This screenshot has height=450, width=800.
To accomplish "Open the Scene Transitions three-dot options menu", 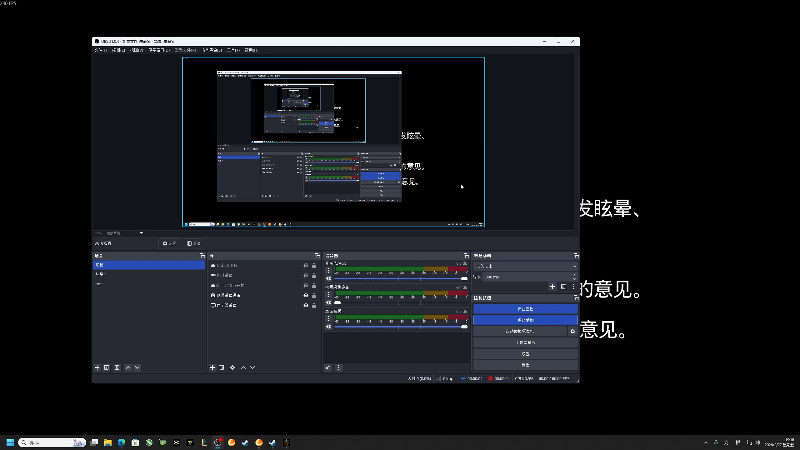I will [573, 287].
